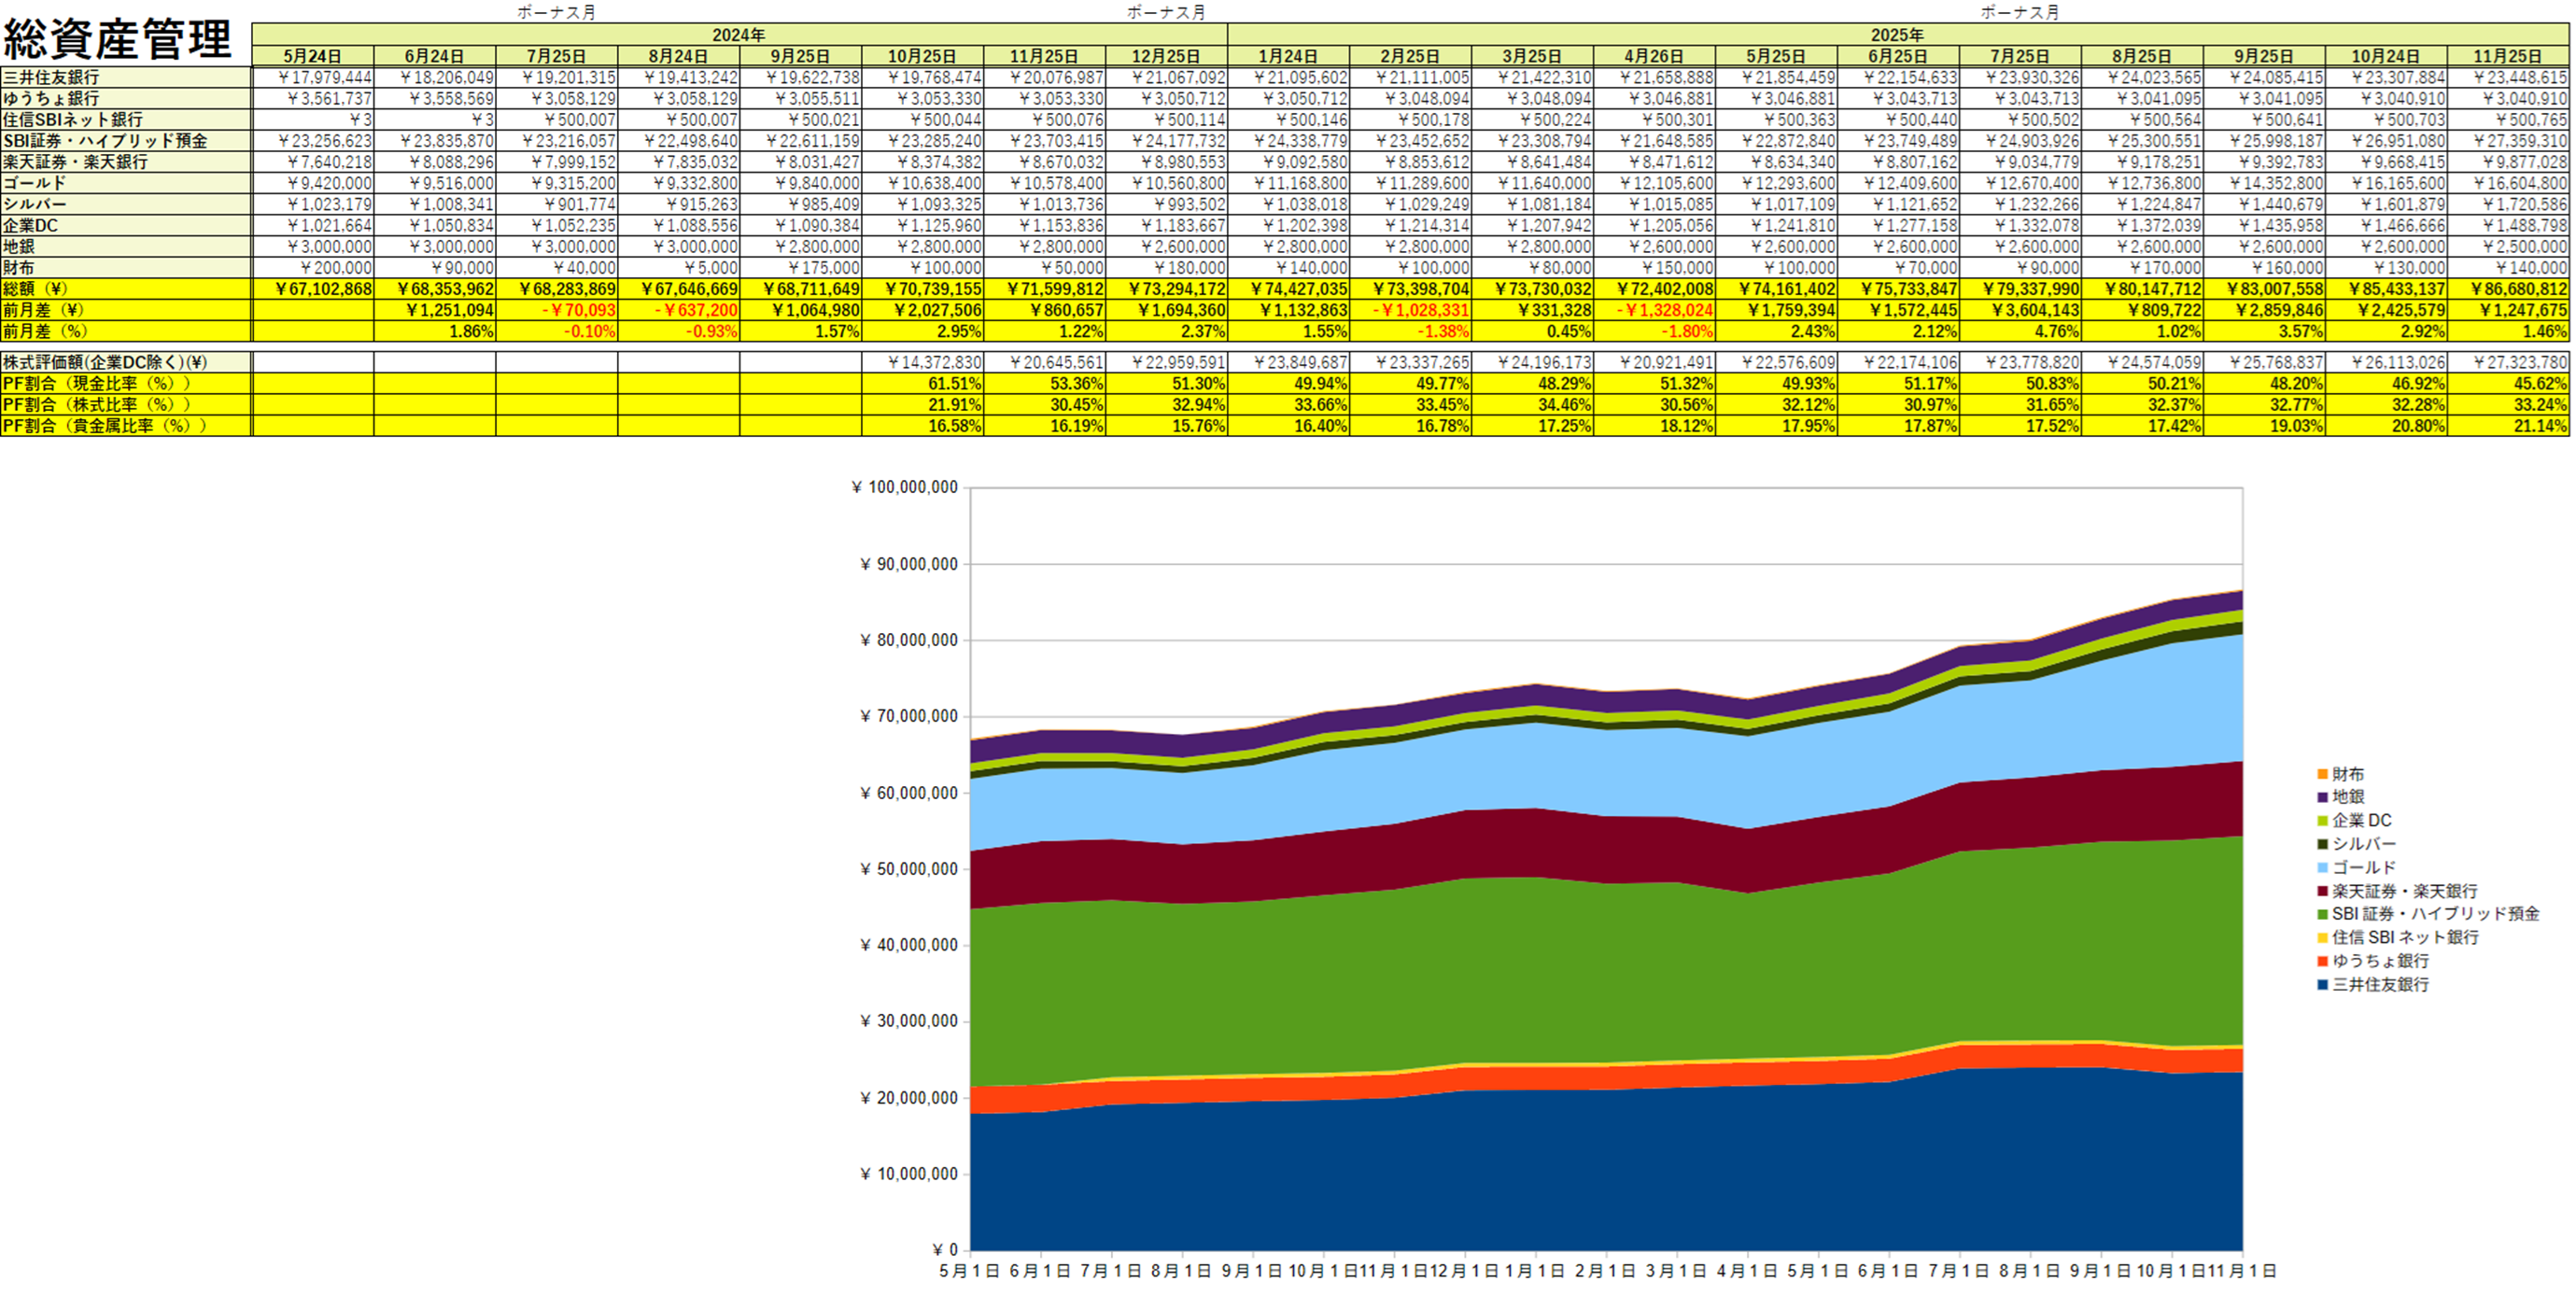
Task: Click the ¥100,000,000 y-axis label
Action: point(904,488)
